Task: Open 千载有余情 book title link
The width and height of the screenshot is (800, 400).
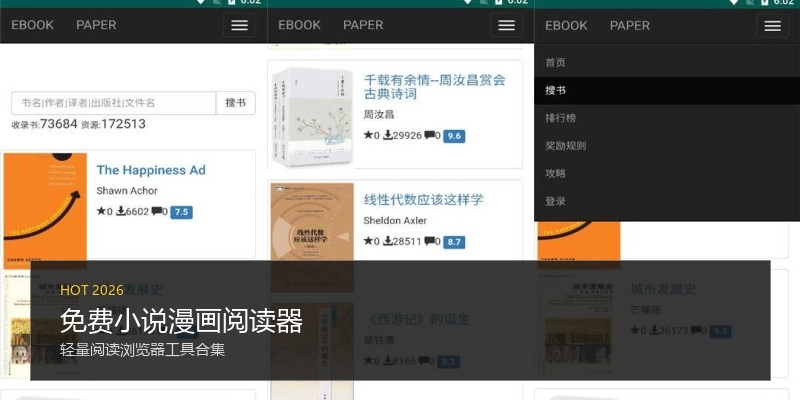Action: (x=434, y=87)
